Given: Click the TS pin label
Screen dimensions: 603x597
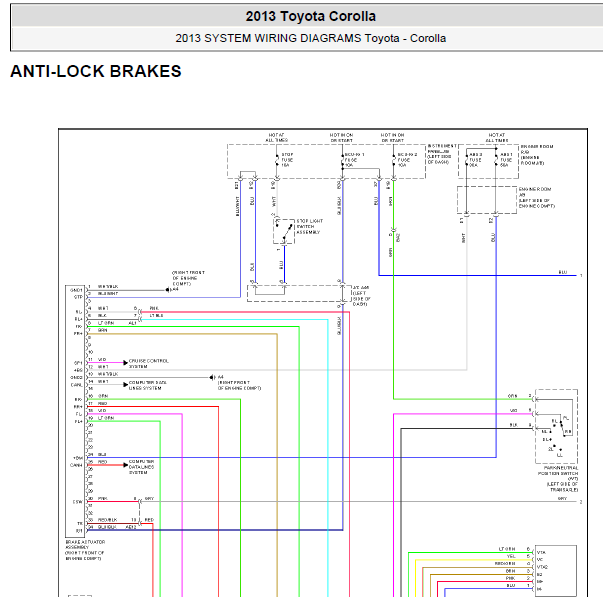Looking at the screenshot, I should coord(80,524).
